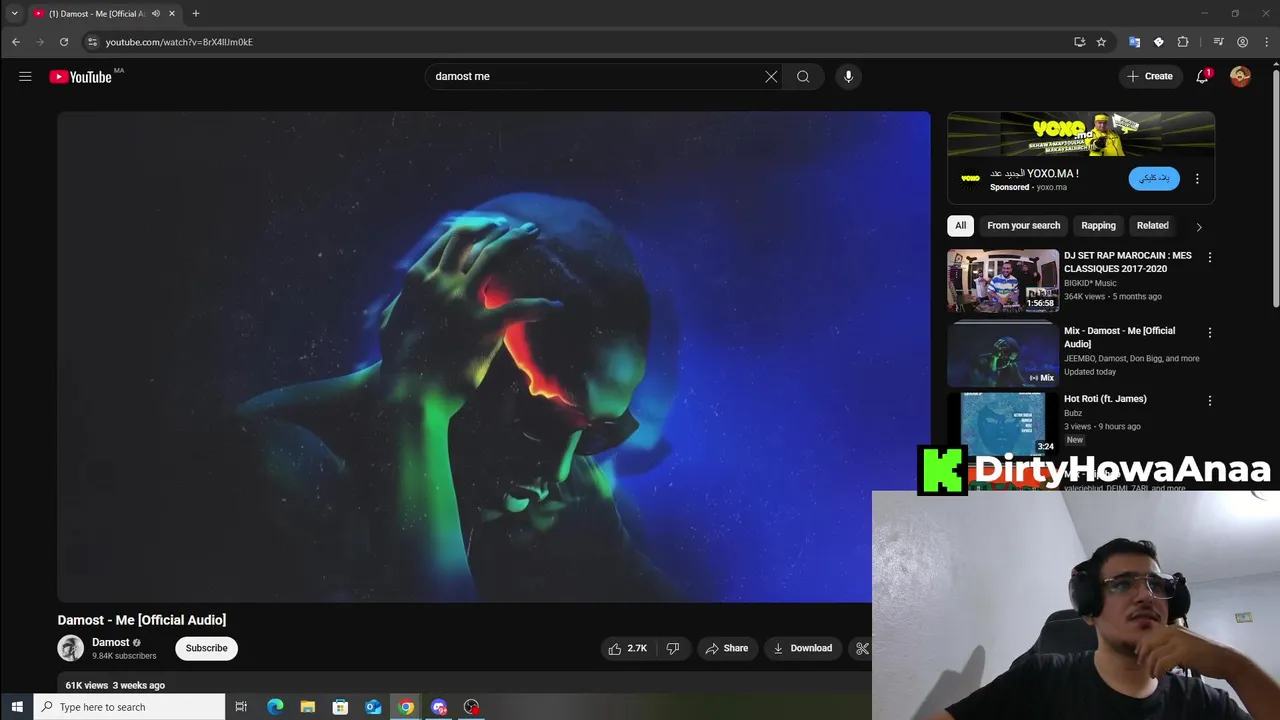This screenshot has width=1280, height=720.
Task: View site information icon in address bar
Action: tap(92, 42)
